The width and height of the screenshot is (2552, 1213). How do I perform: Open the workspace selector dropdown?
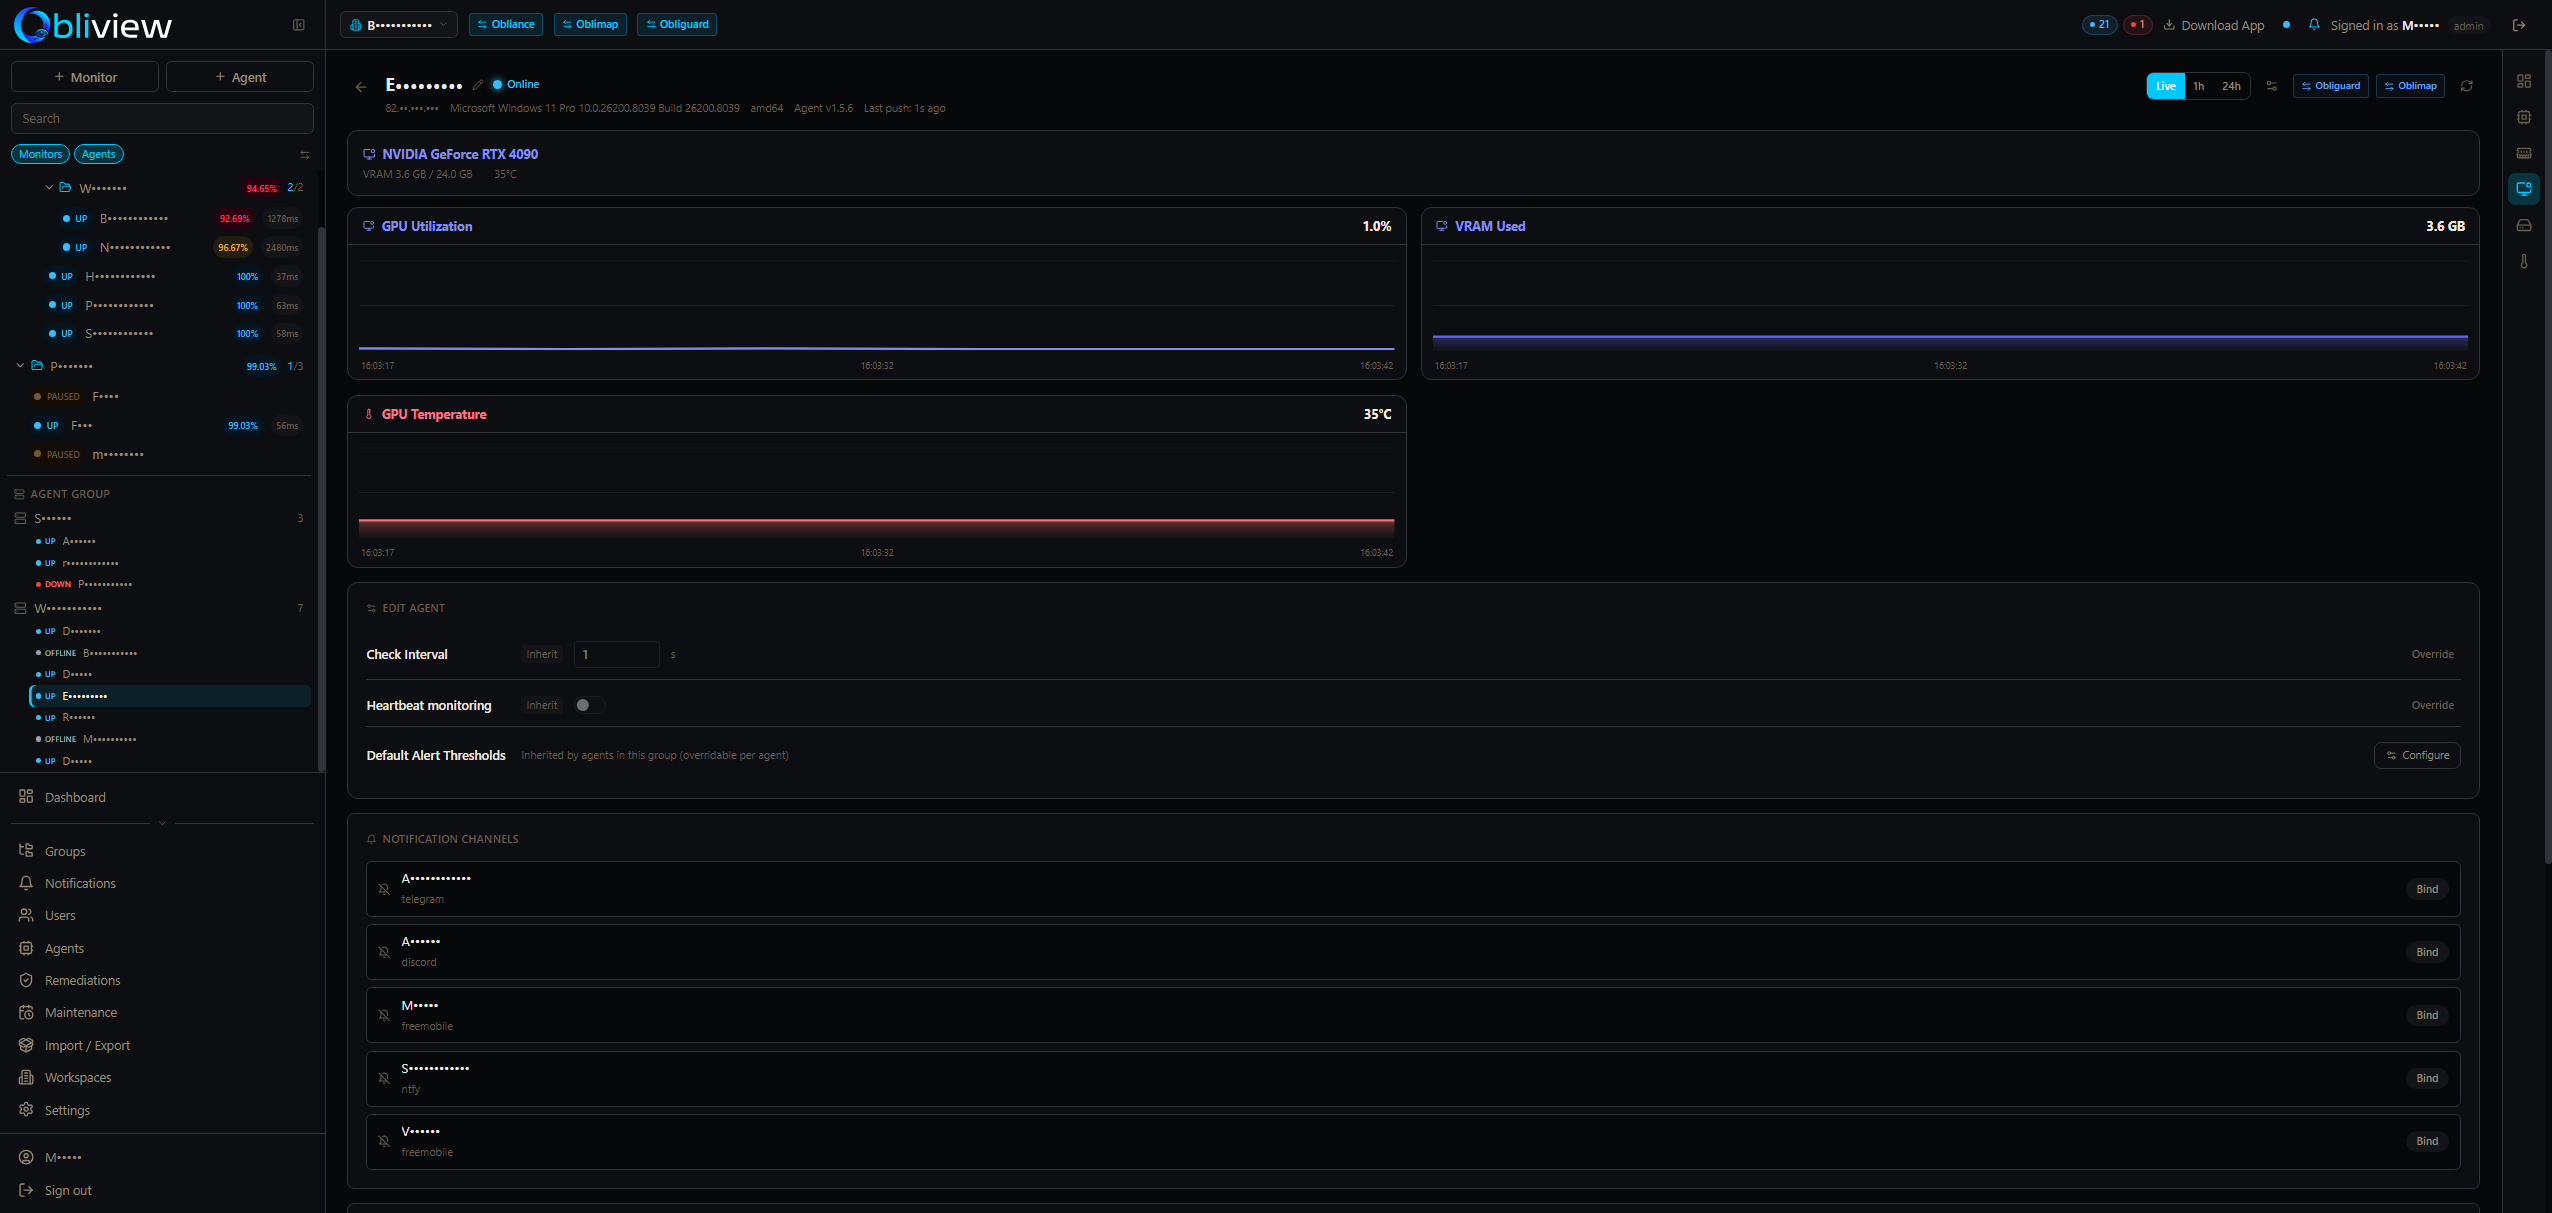tap(398, 24)
